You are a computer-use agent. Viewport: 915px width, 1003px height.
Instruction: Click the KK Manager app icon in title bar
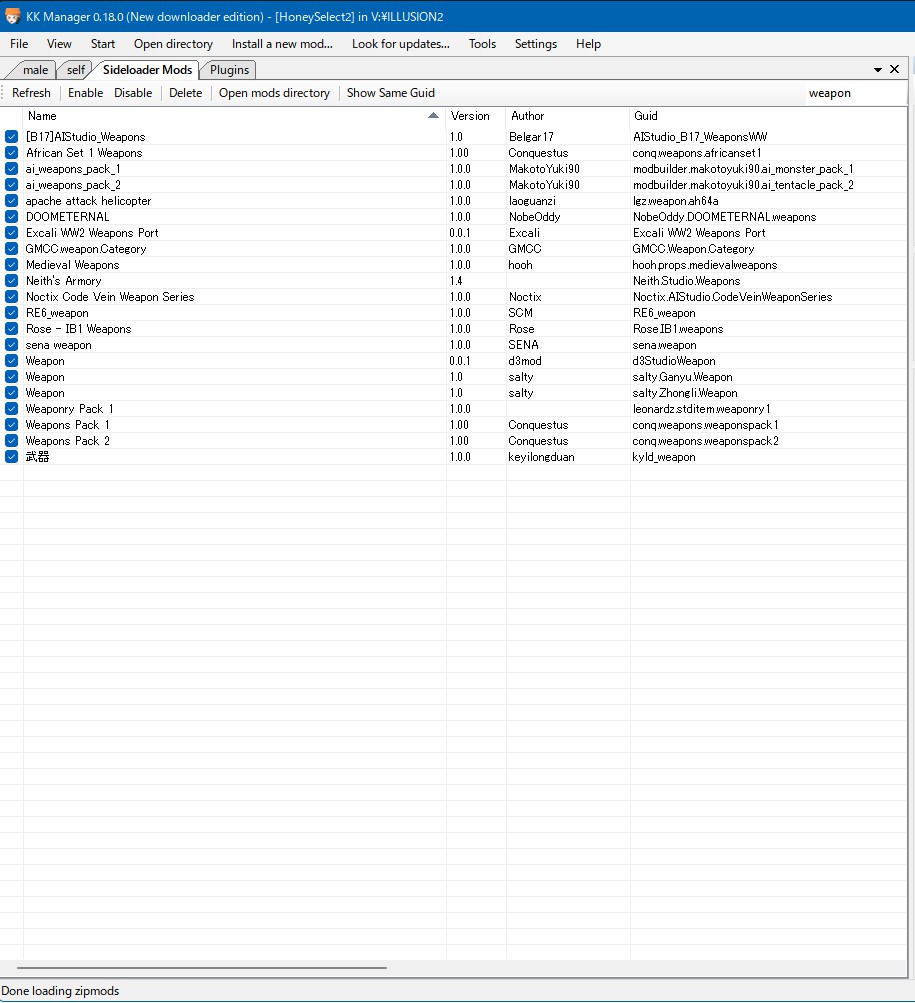12,17
